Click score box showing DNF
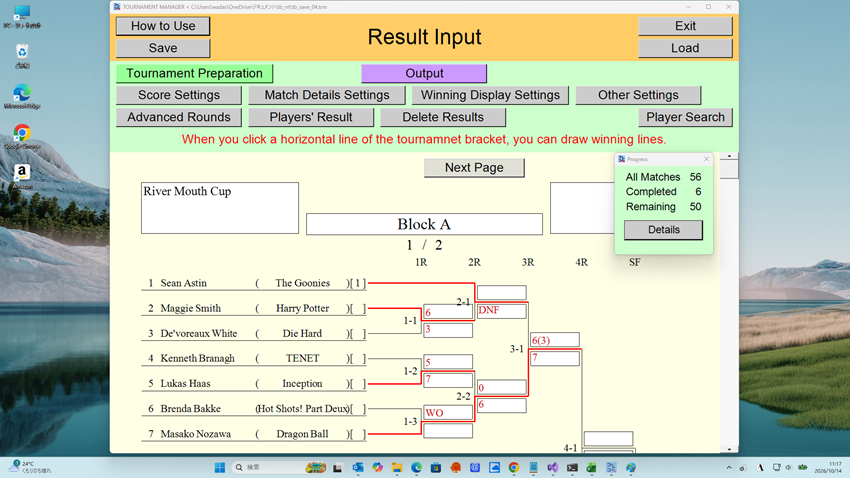 pos(501,311)
